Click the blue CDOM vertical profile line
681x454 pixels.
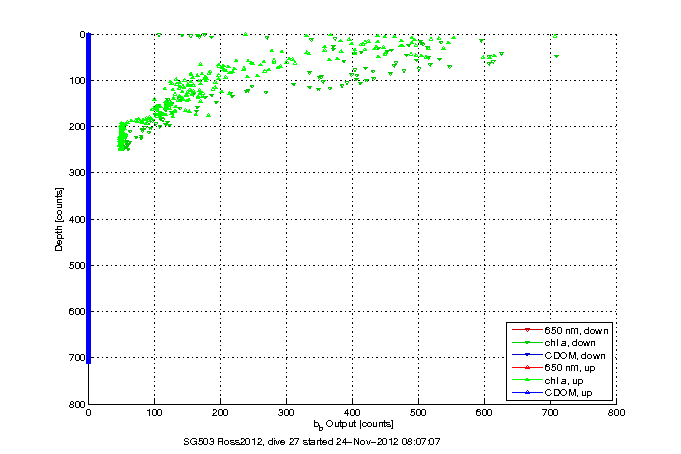[89, 198]
